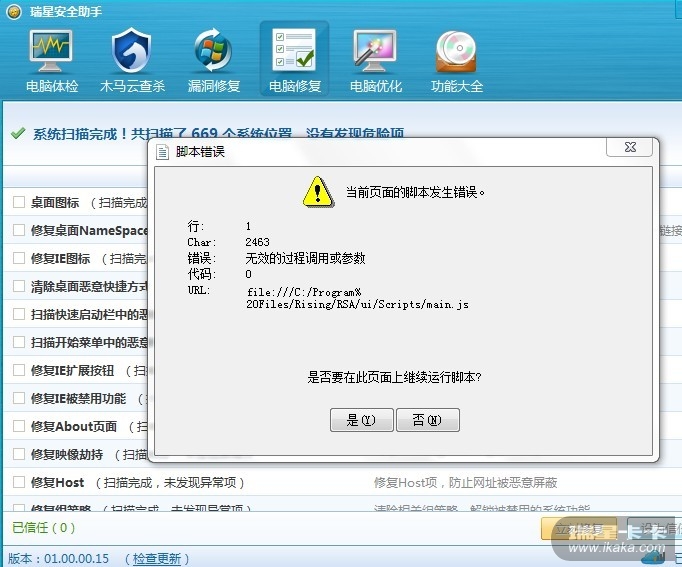Click the 修复Host row label text
This screenshot has width=682, height=567.
pyautogui.click(x=57, y=483)
